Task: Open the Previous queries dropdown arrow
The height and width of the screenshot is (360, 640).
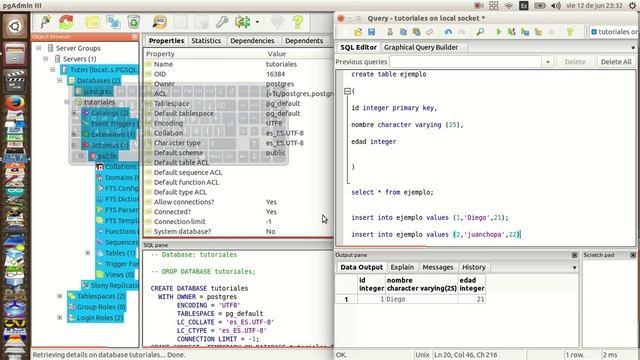Action: (x=547, y=62)
